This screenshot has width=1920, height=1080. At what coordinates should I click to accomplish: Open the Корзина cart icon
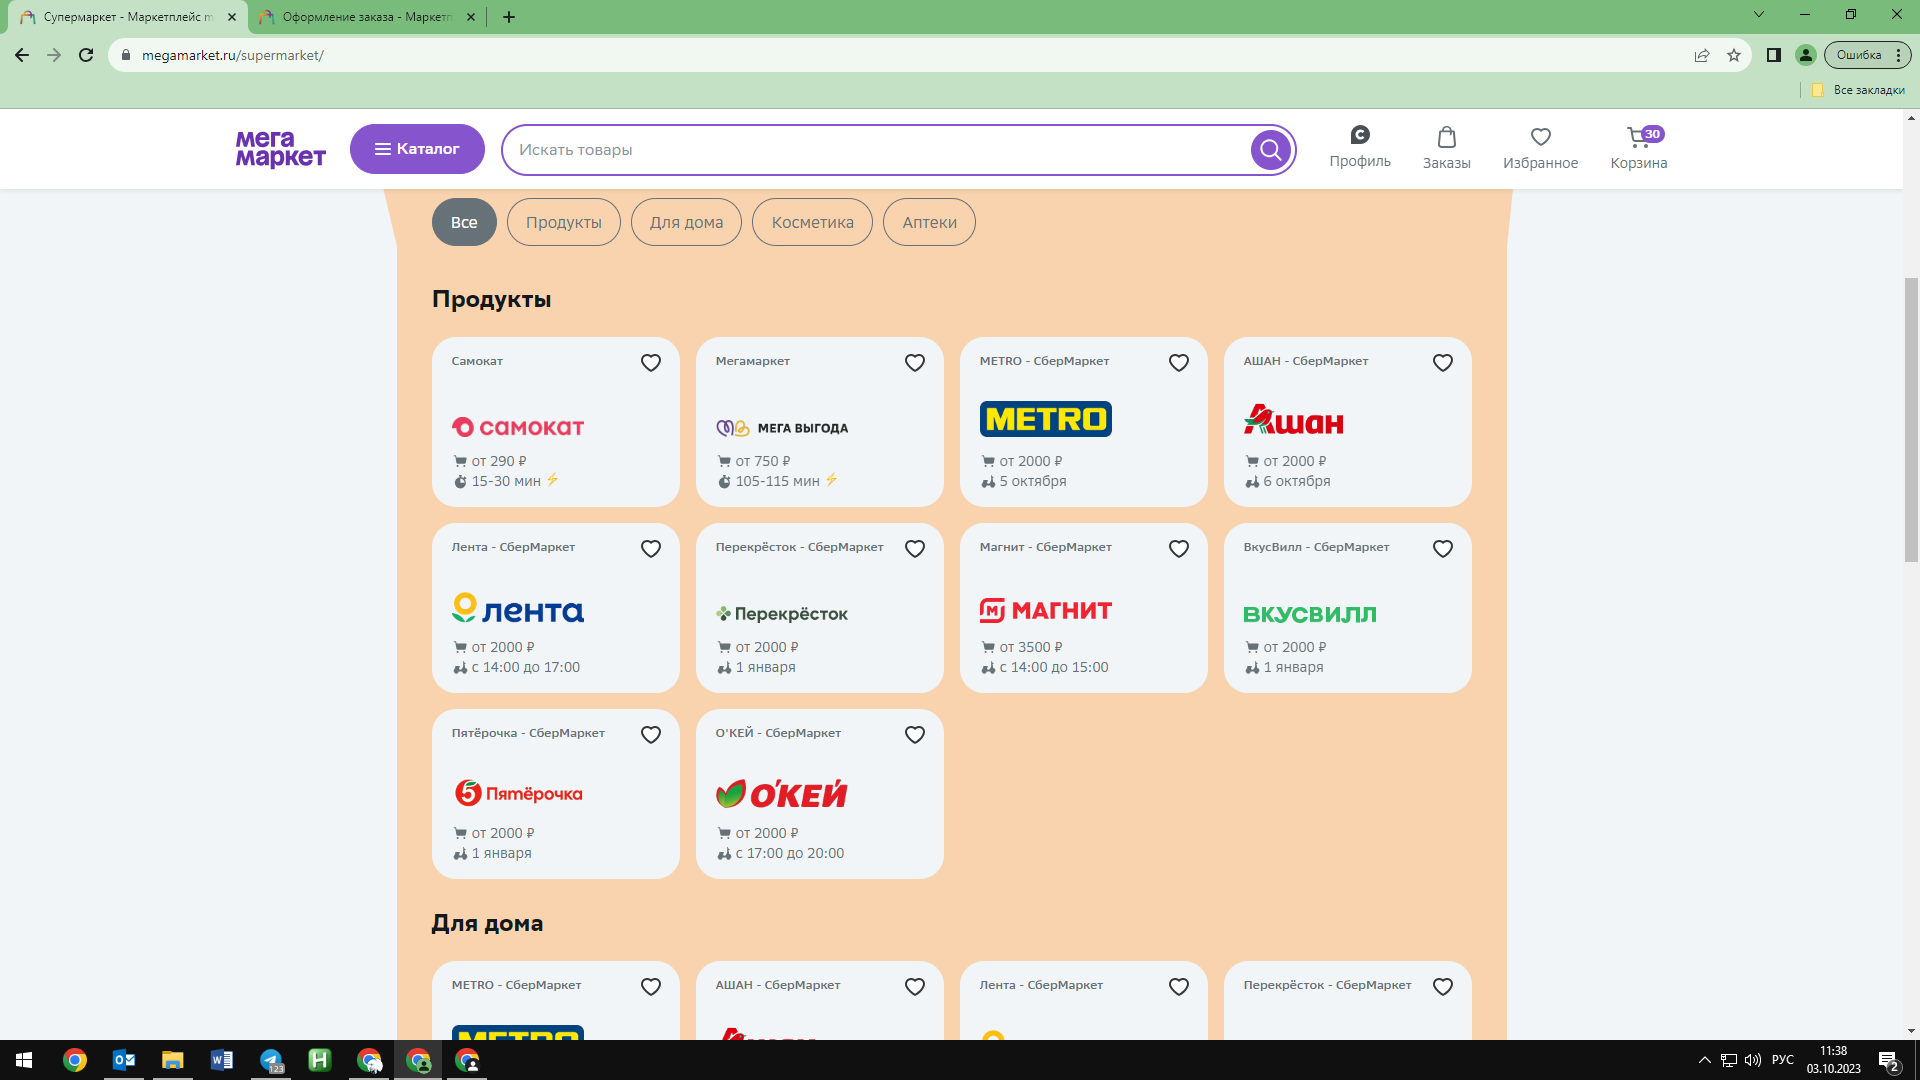(x=1639, y=137)
